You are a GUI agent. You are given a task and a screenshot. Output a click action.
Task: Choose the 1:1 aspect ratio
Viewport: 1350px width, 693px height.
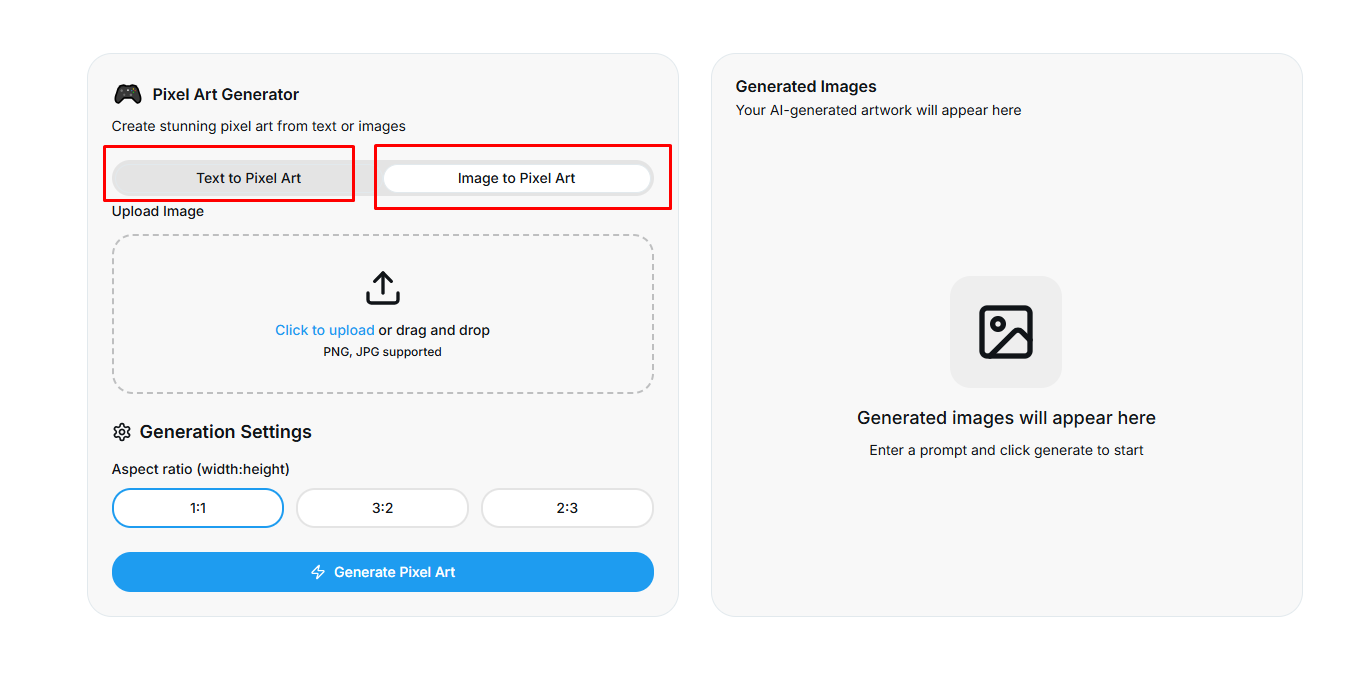coord(198,508)
